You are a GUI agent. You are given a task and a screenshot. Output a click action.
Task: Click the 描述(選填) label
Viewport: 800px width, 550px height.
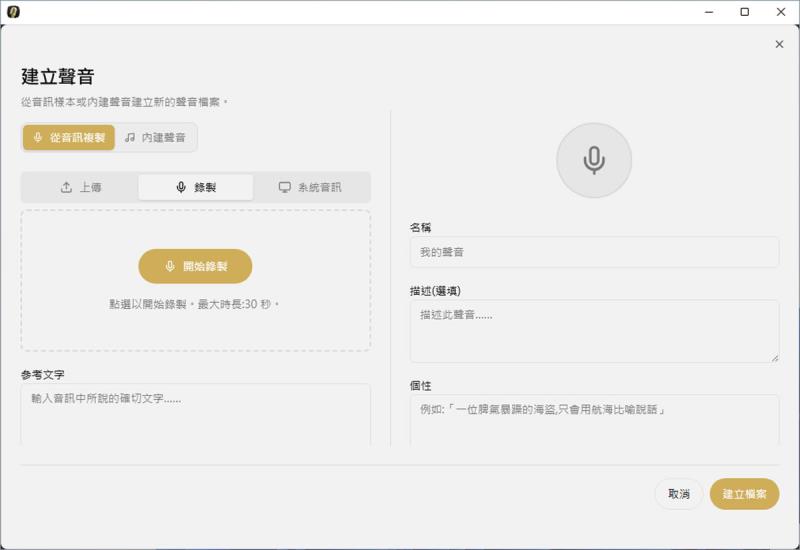(x=435, y=291)
